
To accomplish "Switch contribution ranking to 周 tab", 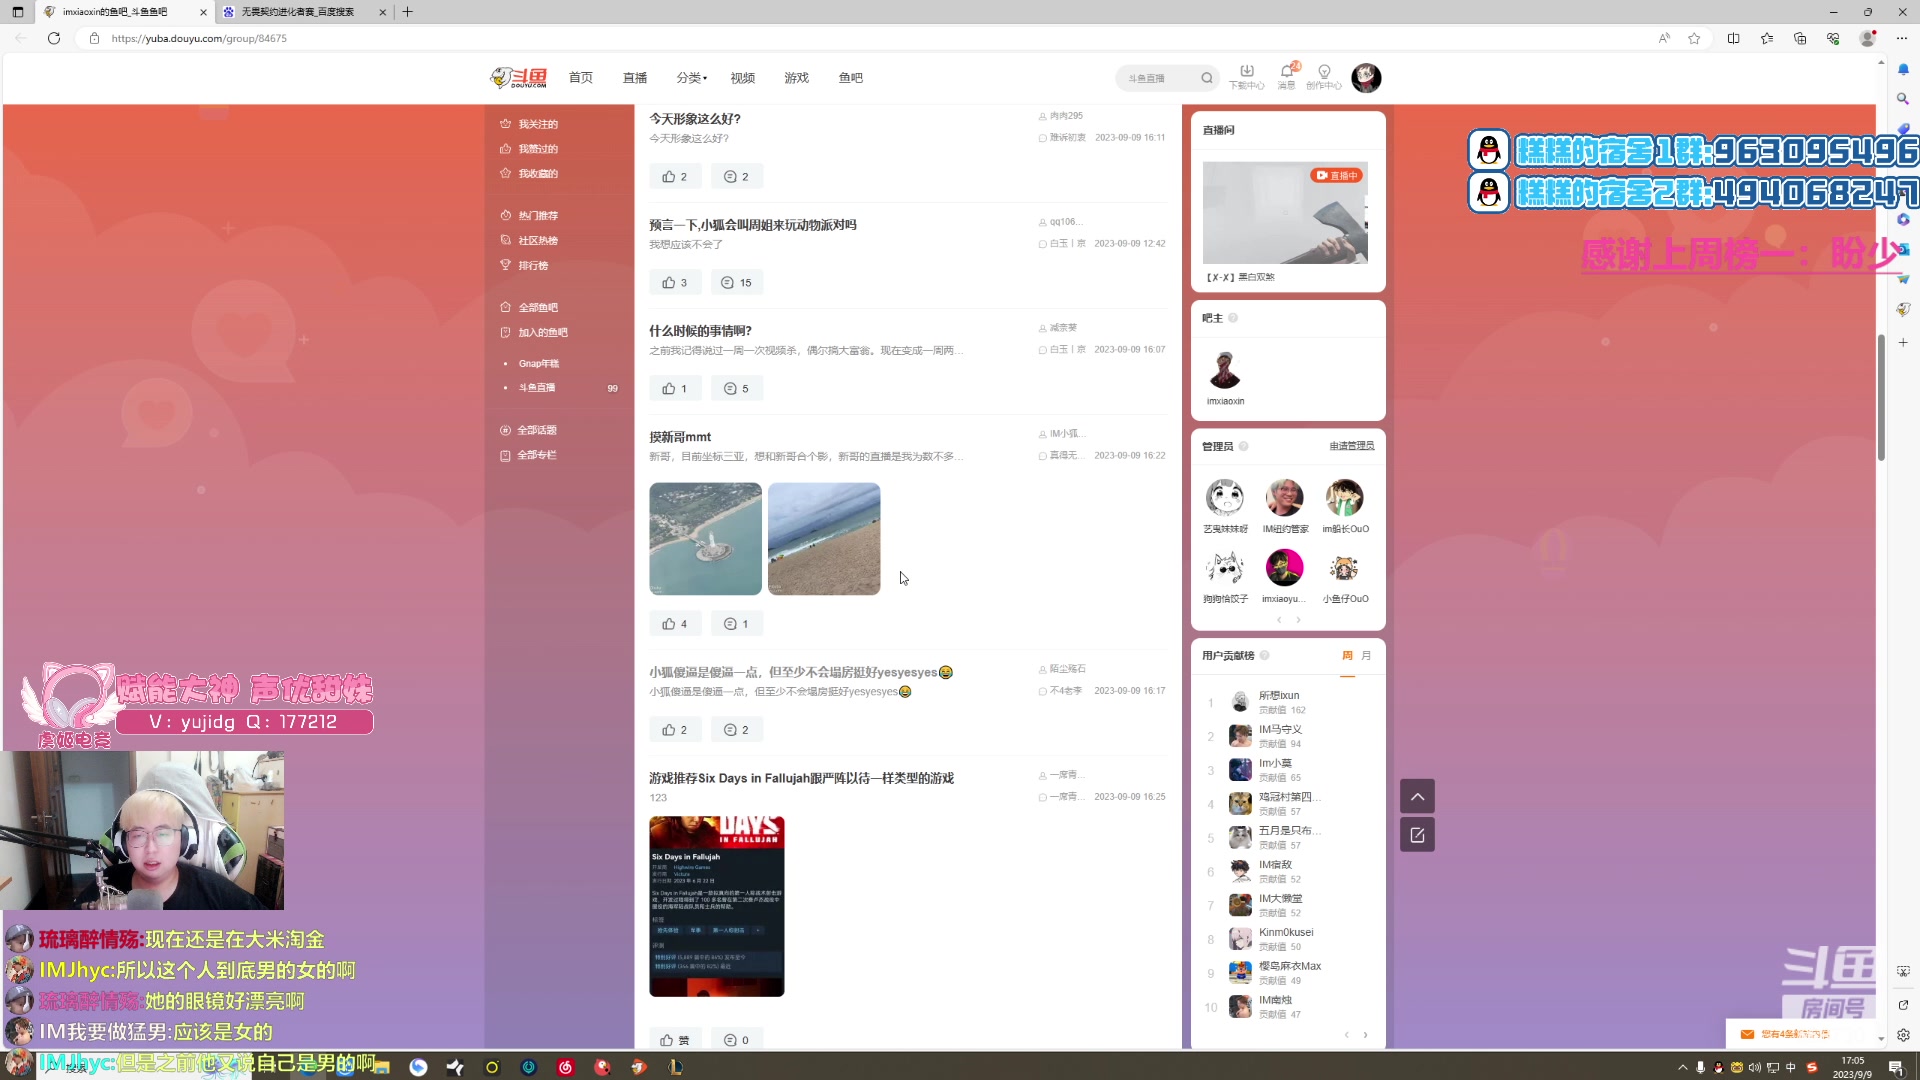I will (1347, 656).
